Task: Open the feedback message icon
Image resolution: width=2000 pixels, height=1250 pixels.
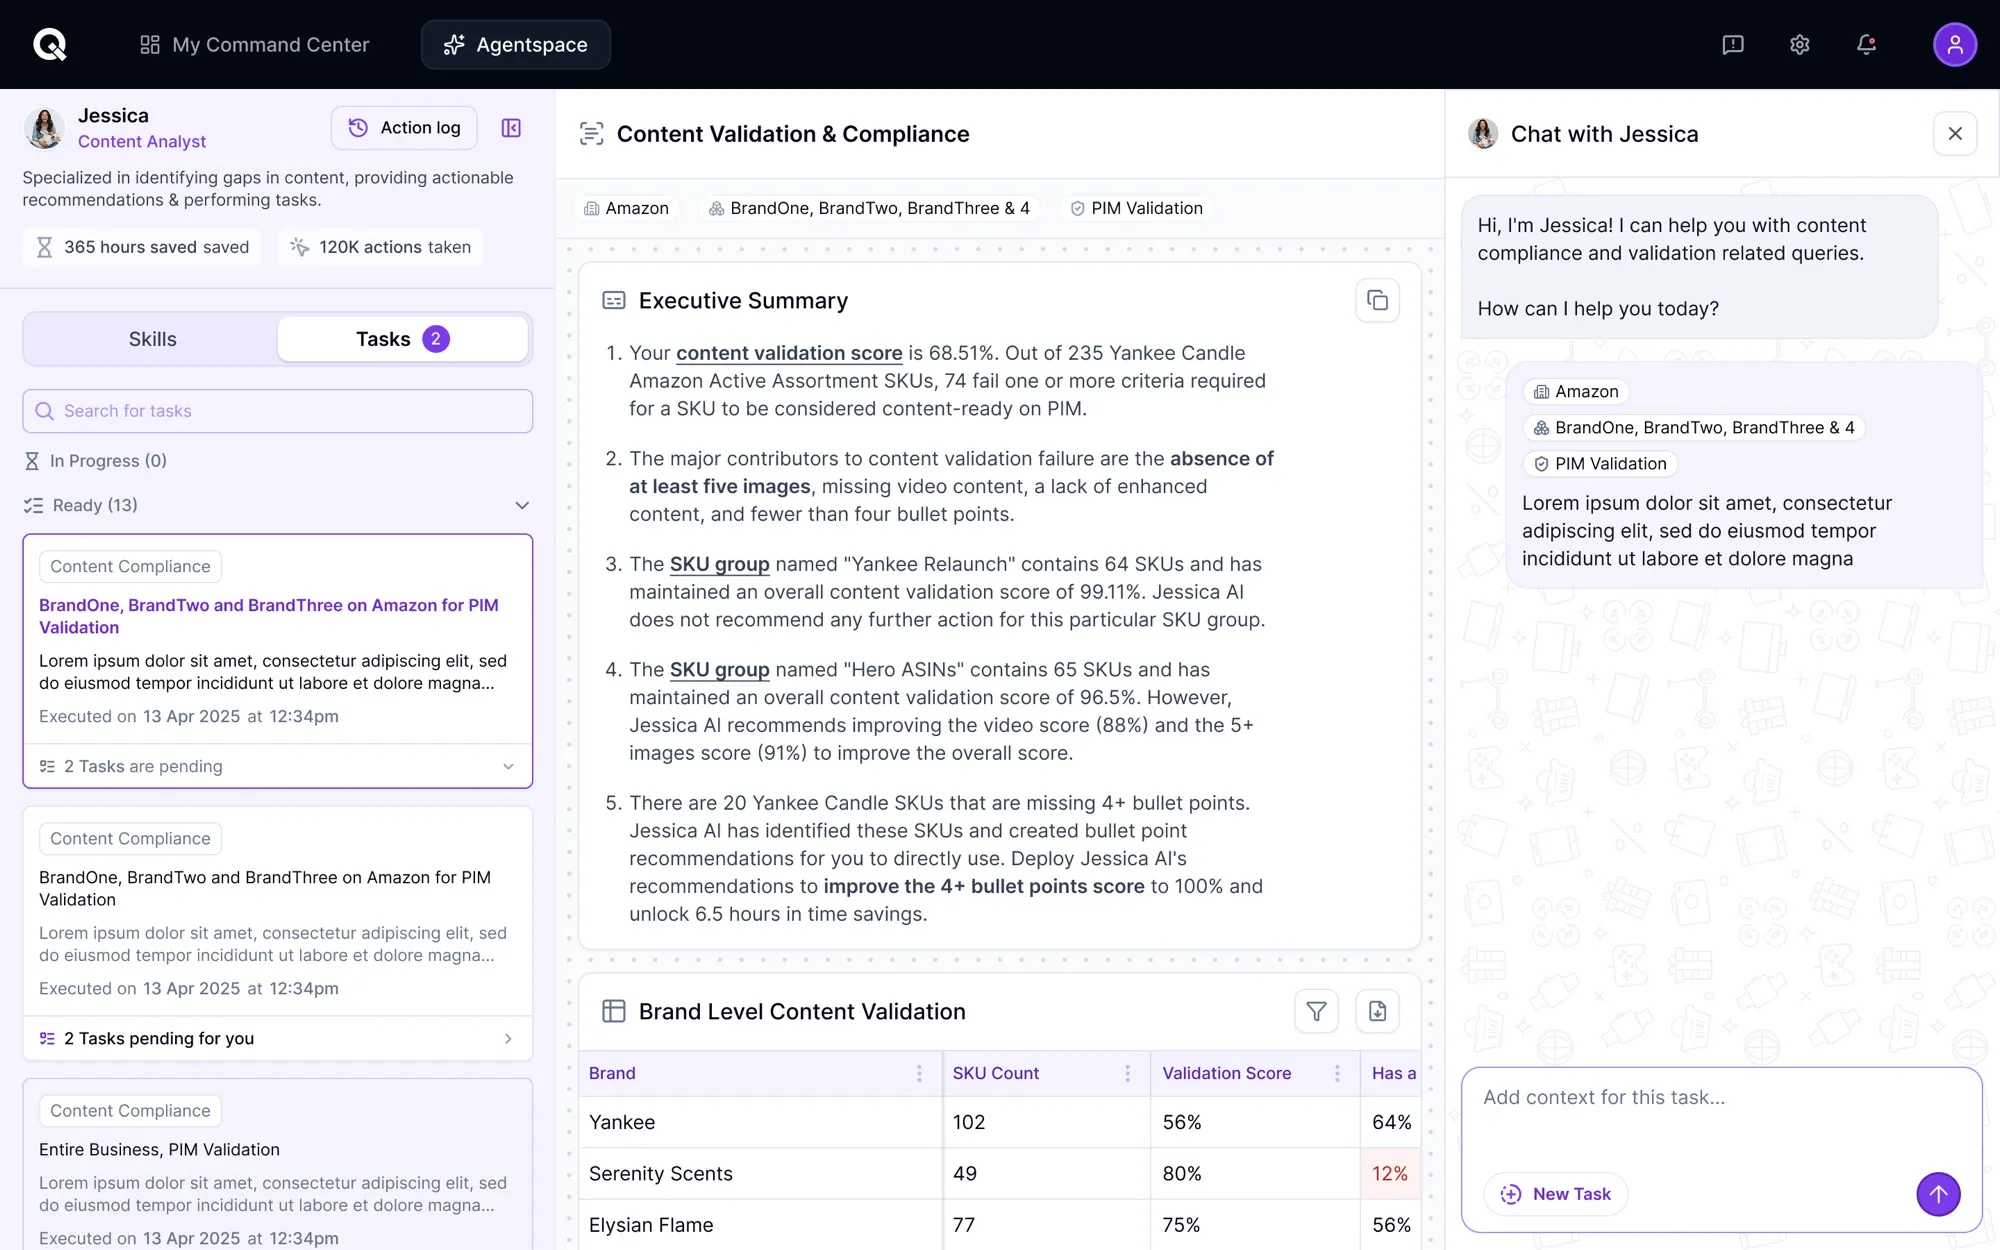Action: [x=1733, y=44]
